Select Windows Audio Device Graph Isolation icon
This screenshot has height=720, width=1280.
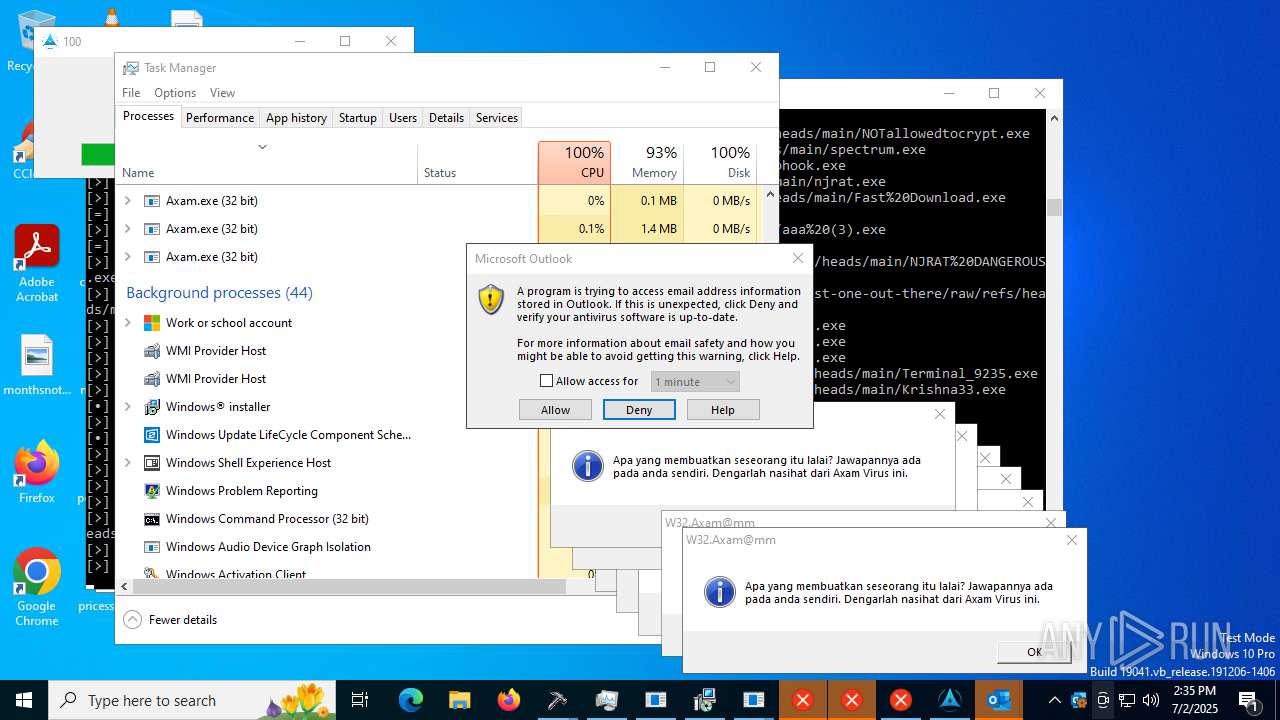(x=152, y=547)
